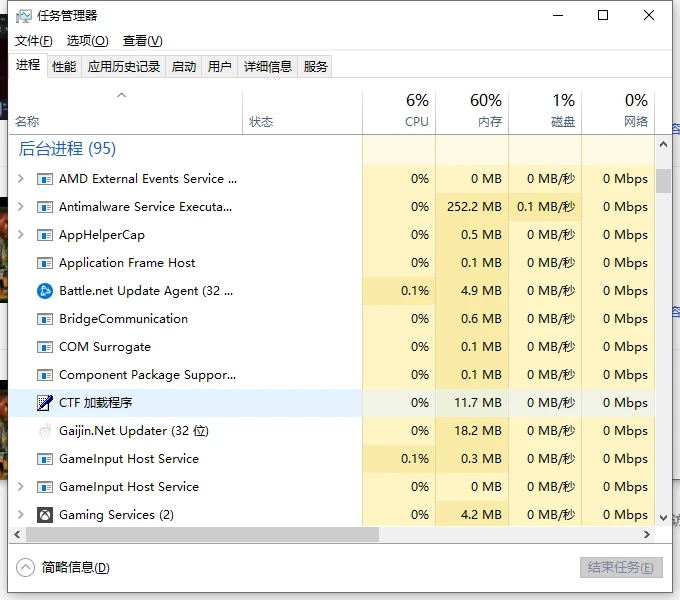Open the 文件(F) menu
This screenshot has width=680, height=600.
[33, 41]
